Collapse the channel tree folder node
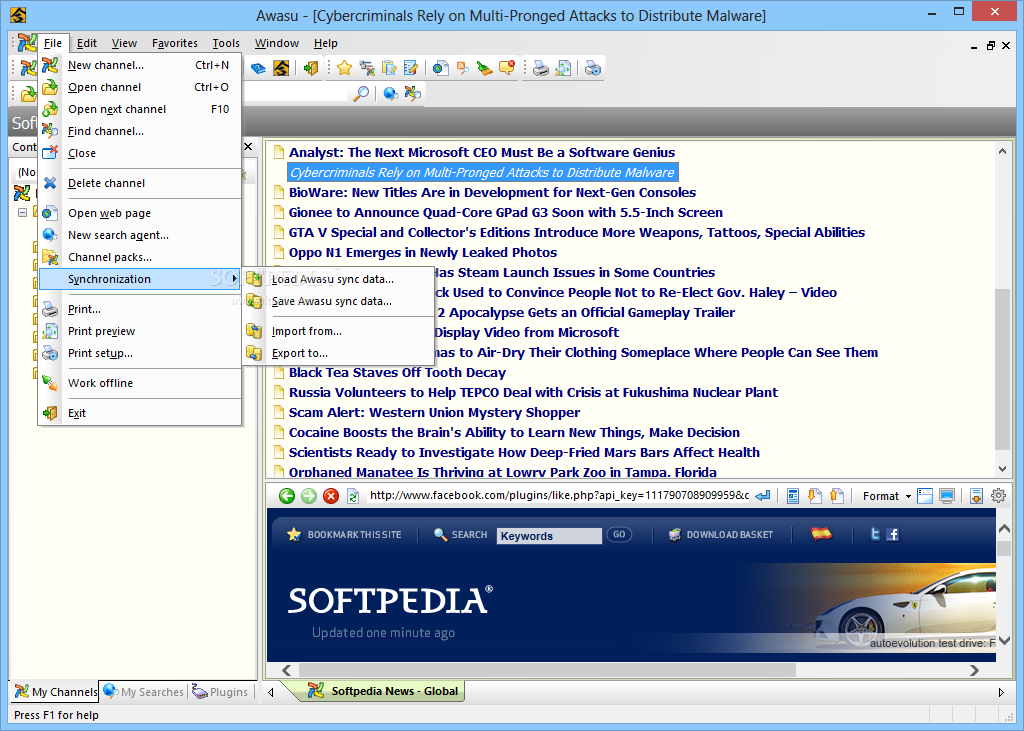Screen dimensions: 1024x731 pos(22,212)
